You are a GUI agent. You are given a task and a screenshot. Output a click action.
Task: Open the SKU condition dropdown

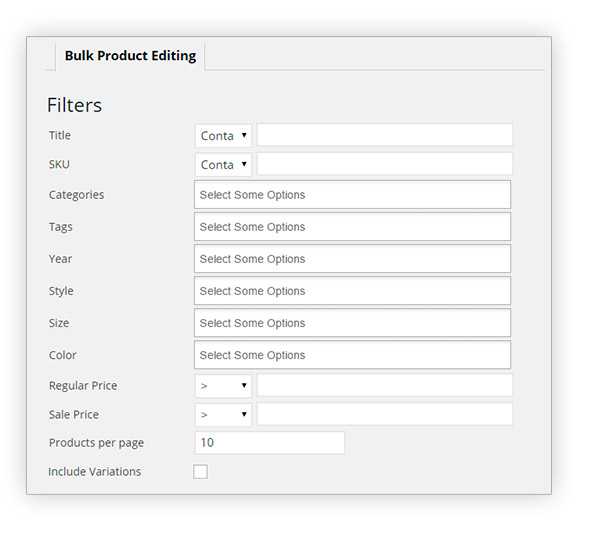[x=223, y=165]
